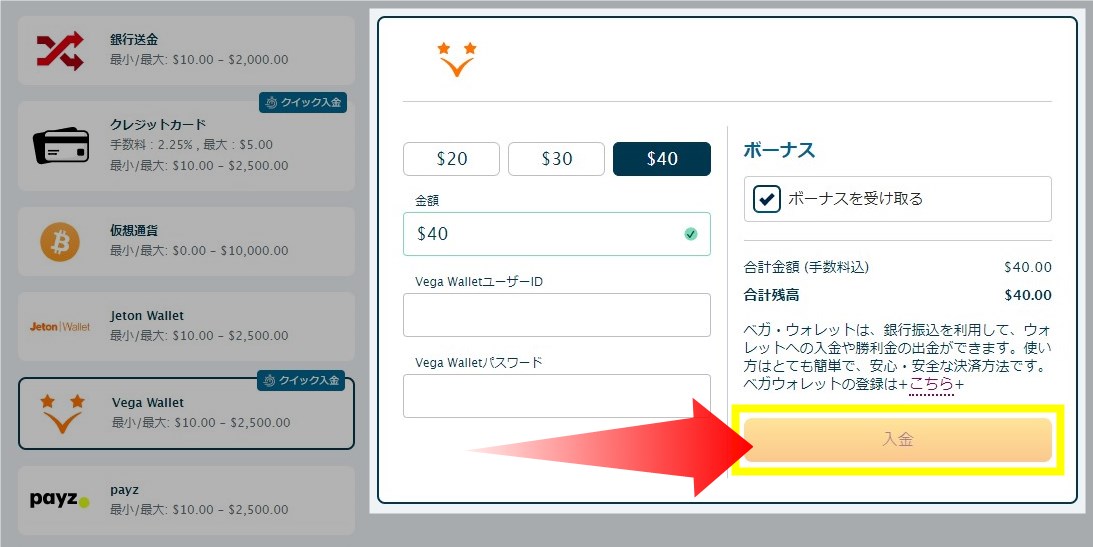Focus the Vega Walletパスワード field
This screenshot has width=1093, height=547.
[556, 396]
